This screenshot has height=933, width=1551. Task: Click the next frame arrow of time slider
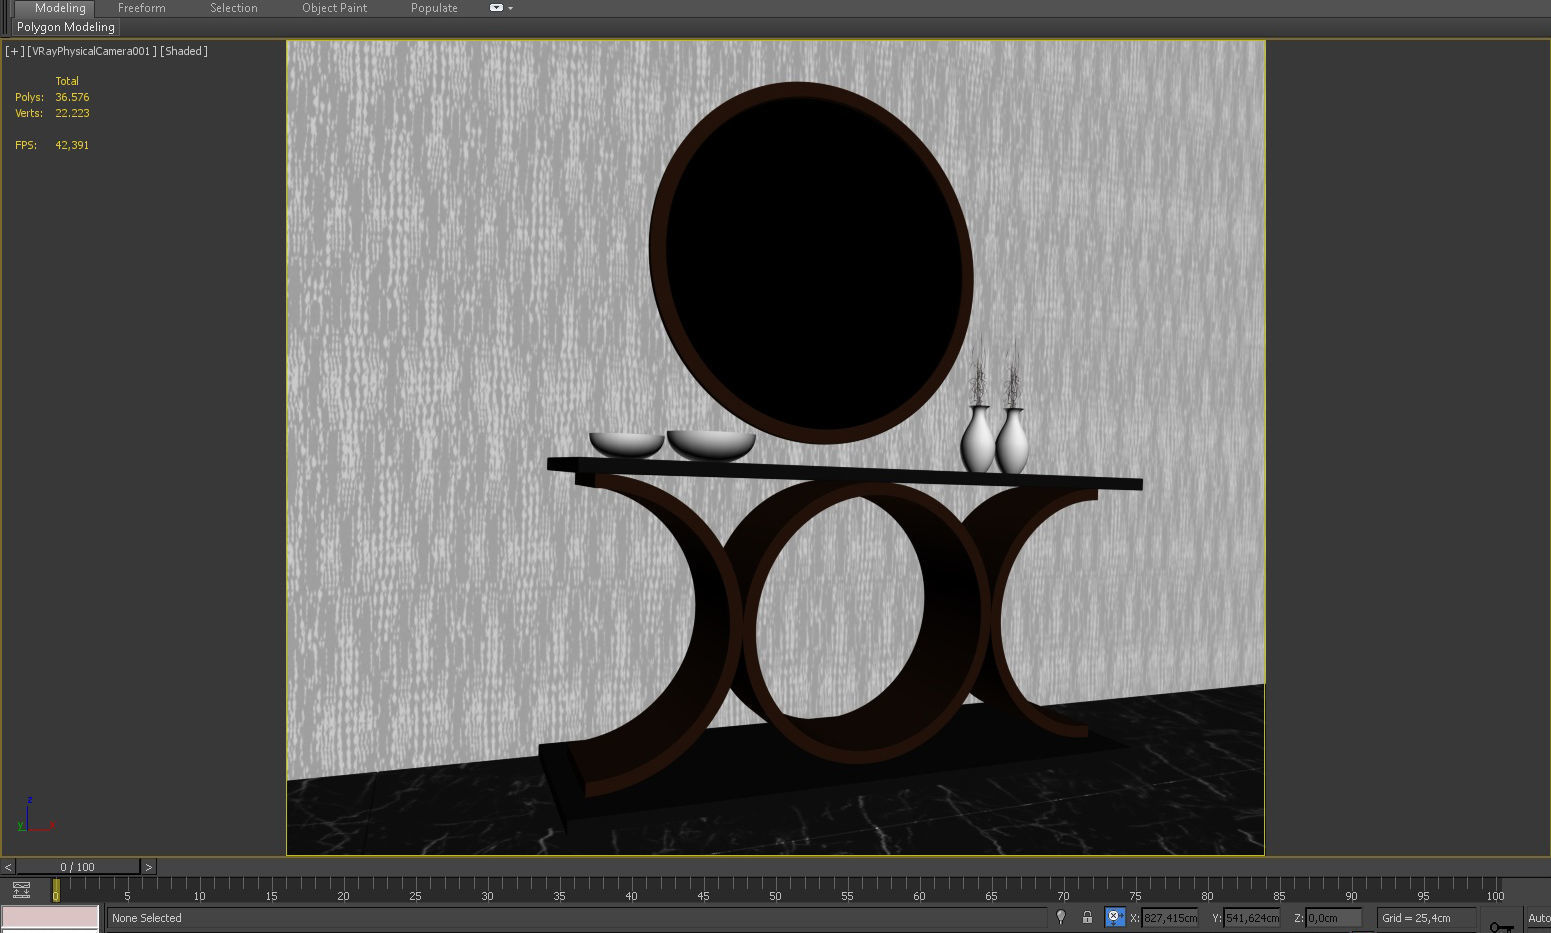click(148, 867)
